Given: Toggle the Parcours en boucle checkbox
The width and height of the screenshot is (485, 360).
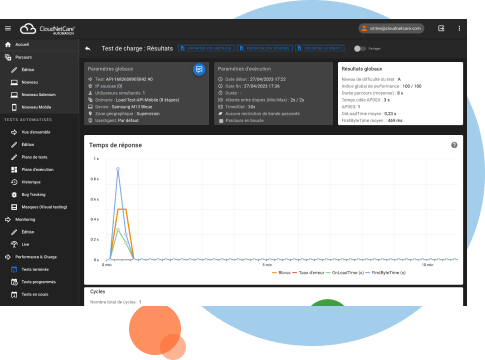Looking at the screenshot, I should coord(221,121).
